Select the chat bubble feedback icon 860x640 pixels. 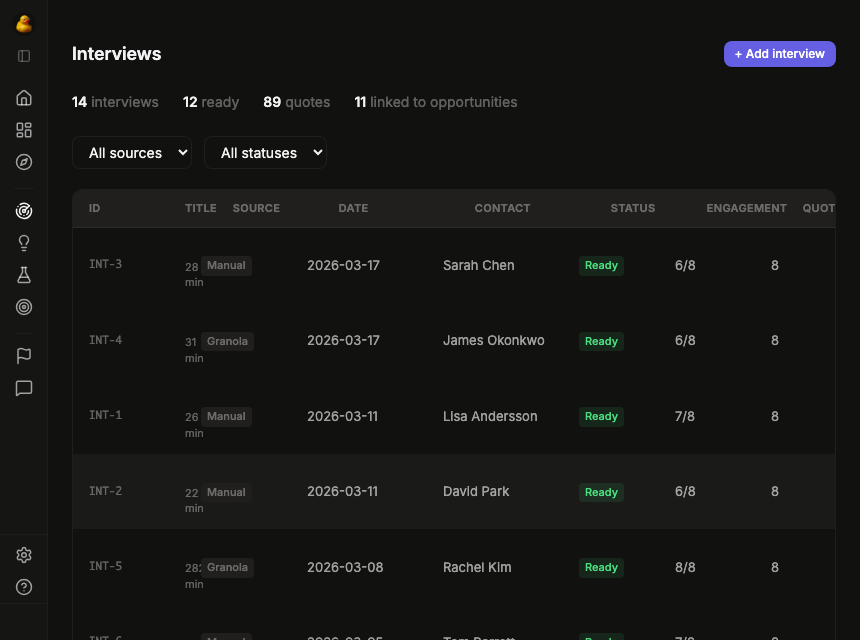click(23, 388)
